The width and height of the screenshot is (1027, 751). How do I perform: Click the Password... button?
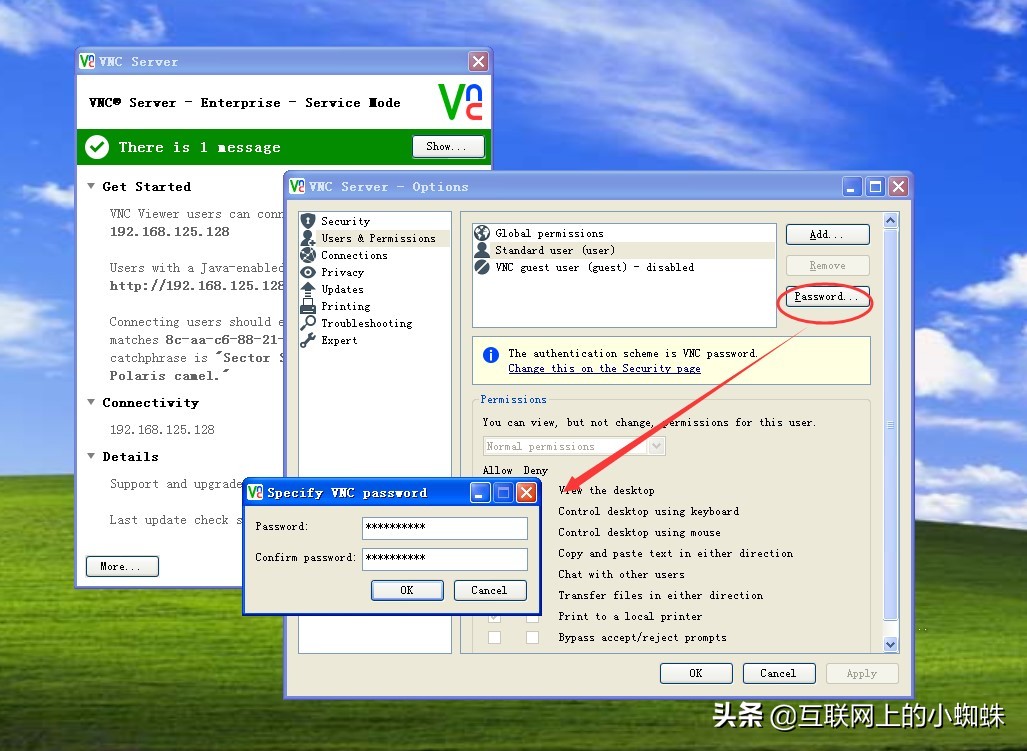pos(827,297)
